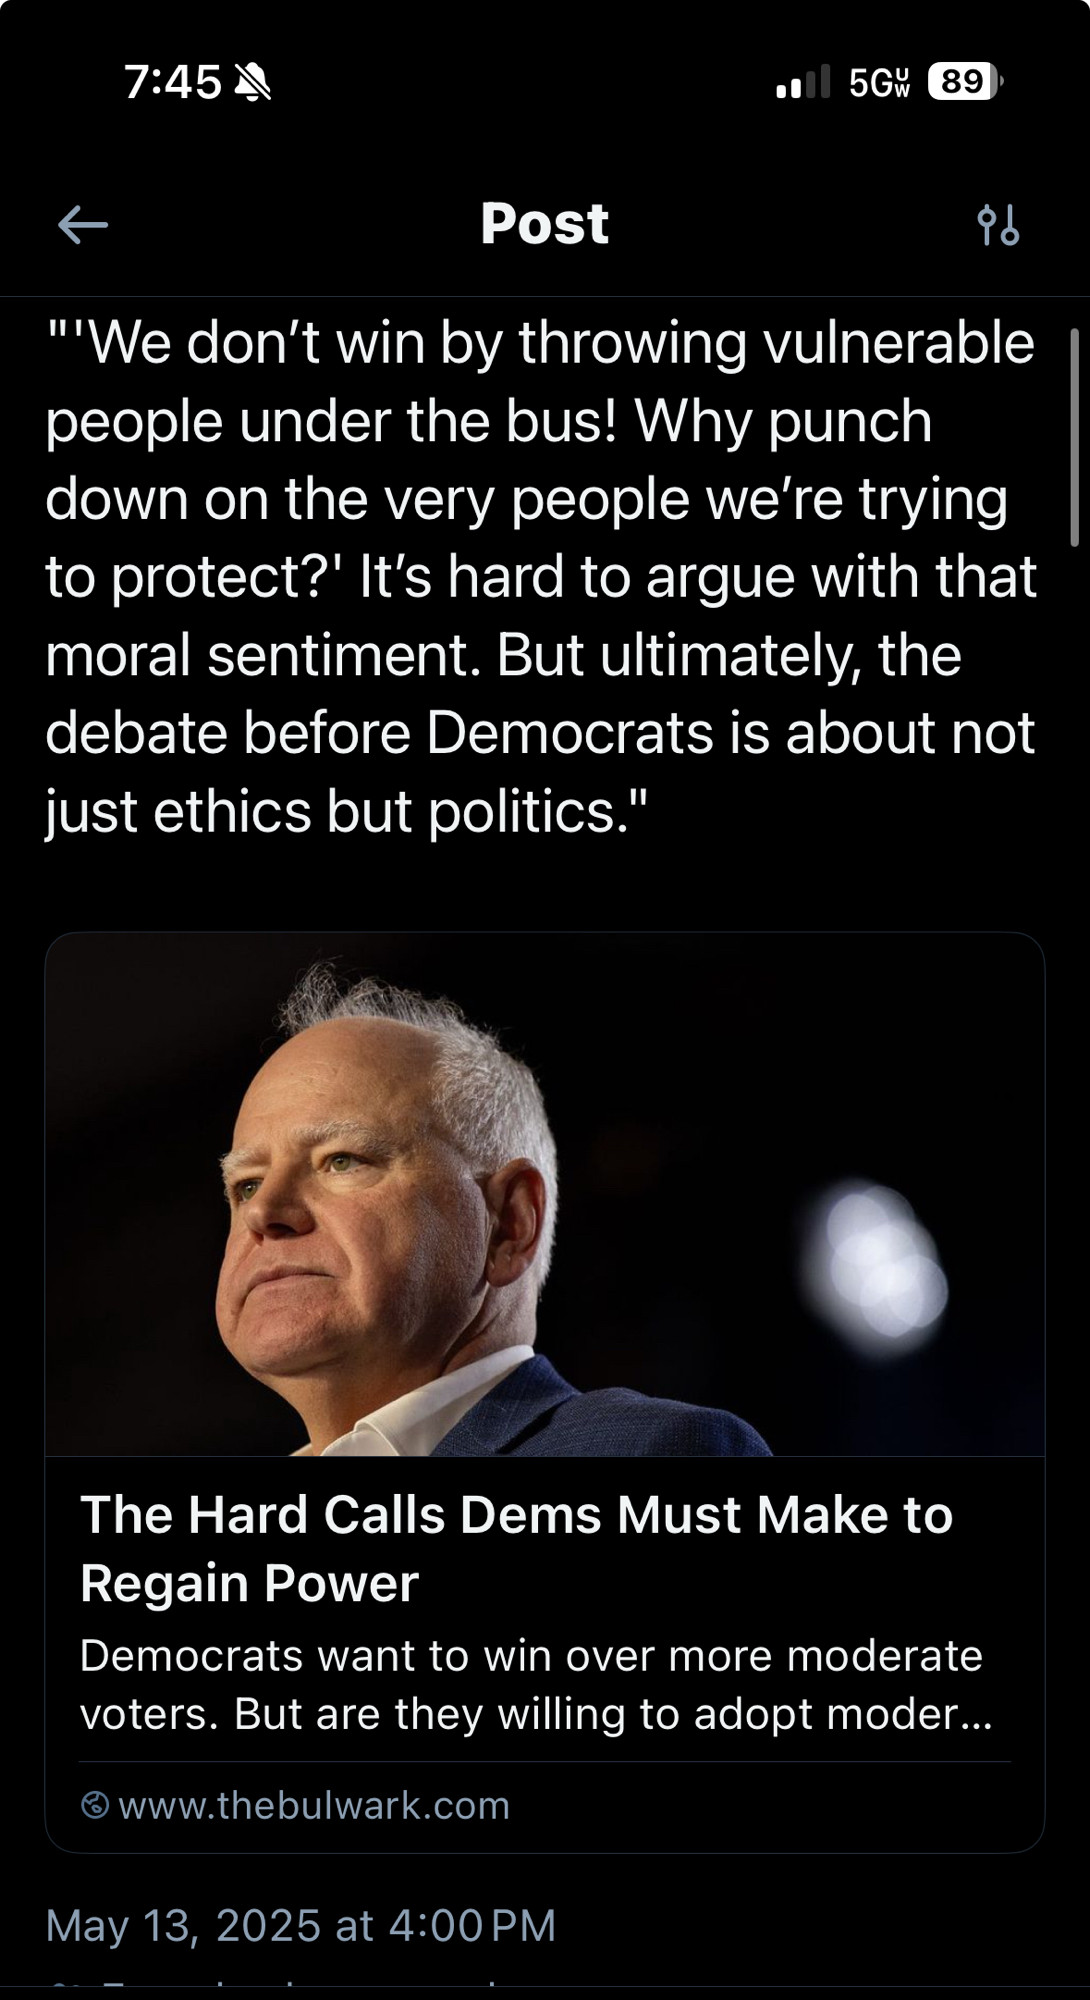This screenshot has height=2000, width=1090.
Task: Tap the May 13, 2025 timestamp
Action: coord(301,1925)
